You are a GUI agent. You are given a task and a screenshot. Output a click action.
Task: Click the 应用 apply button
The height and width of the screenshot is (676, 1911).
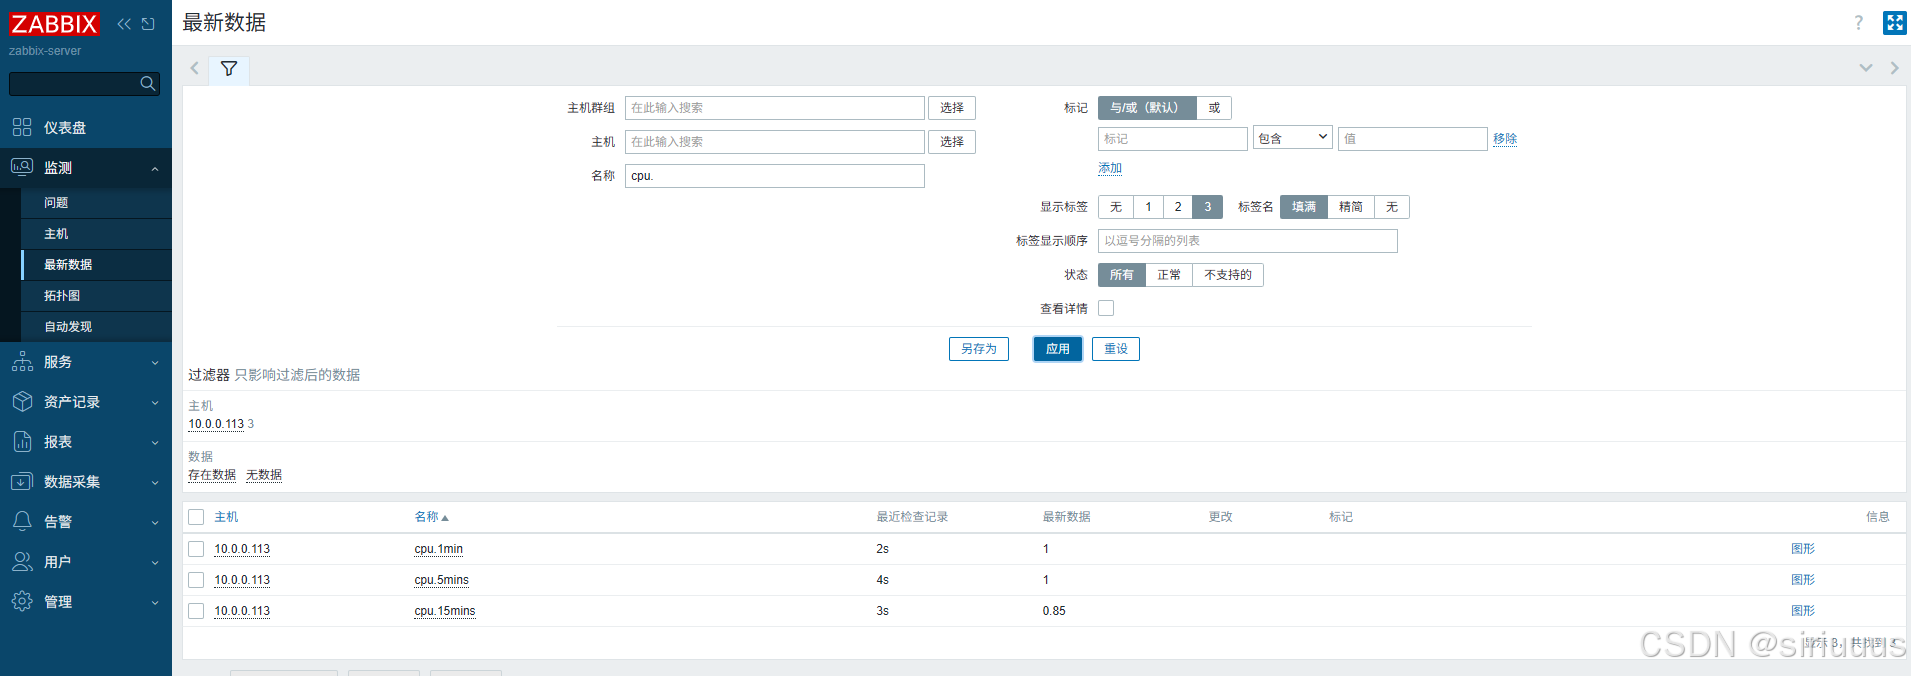[1058, 349]
